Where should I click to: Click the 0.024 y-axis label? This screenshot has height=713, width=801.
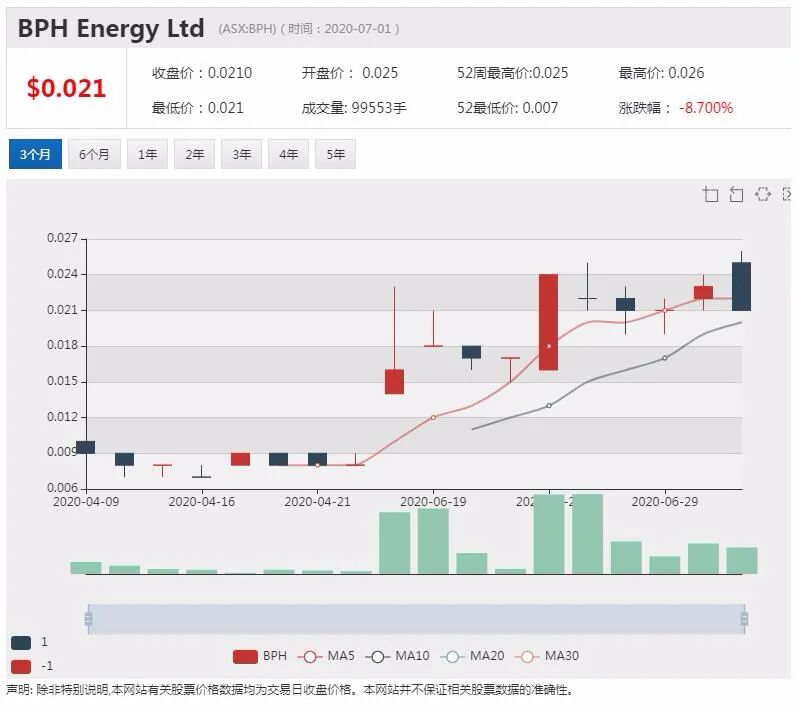pos(62,274)
